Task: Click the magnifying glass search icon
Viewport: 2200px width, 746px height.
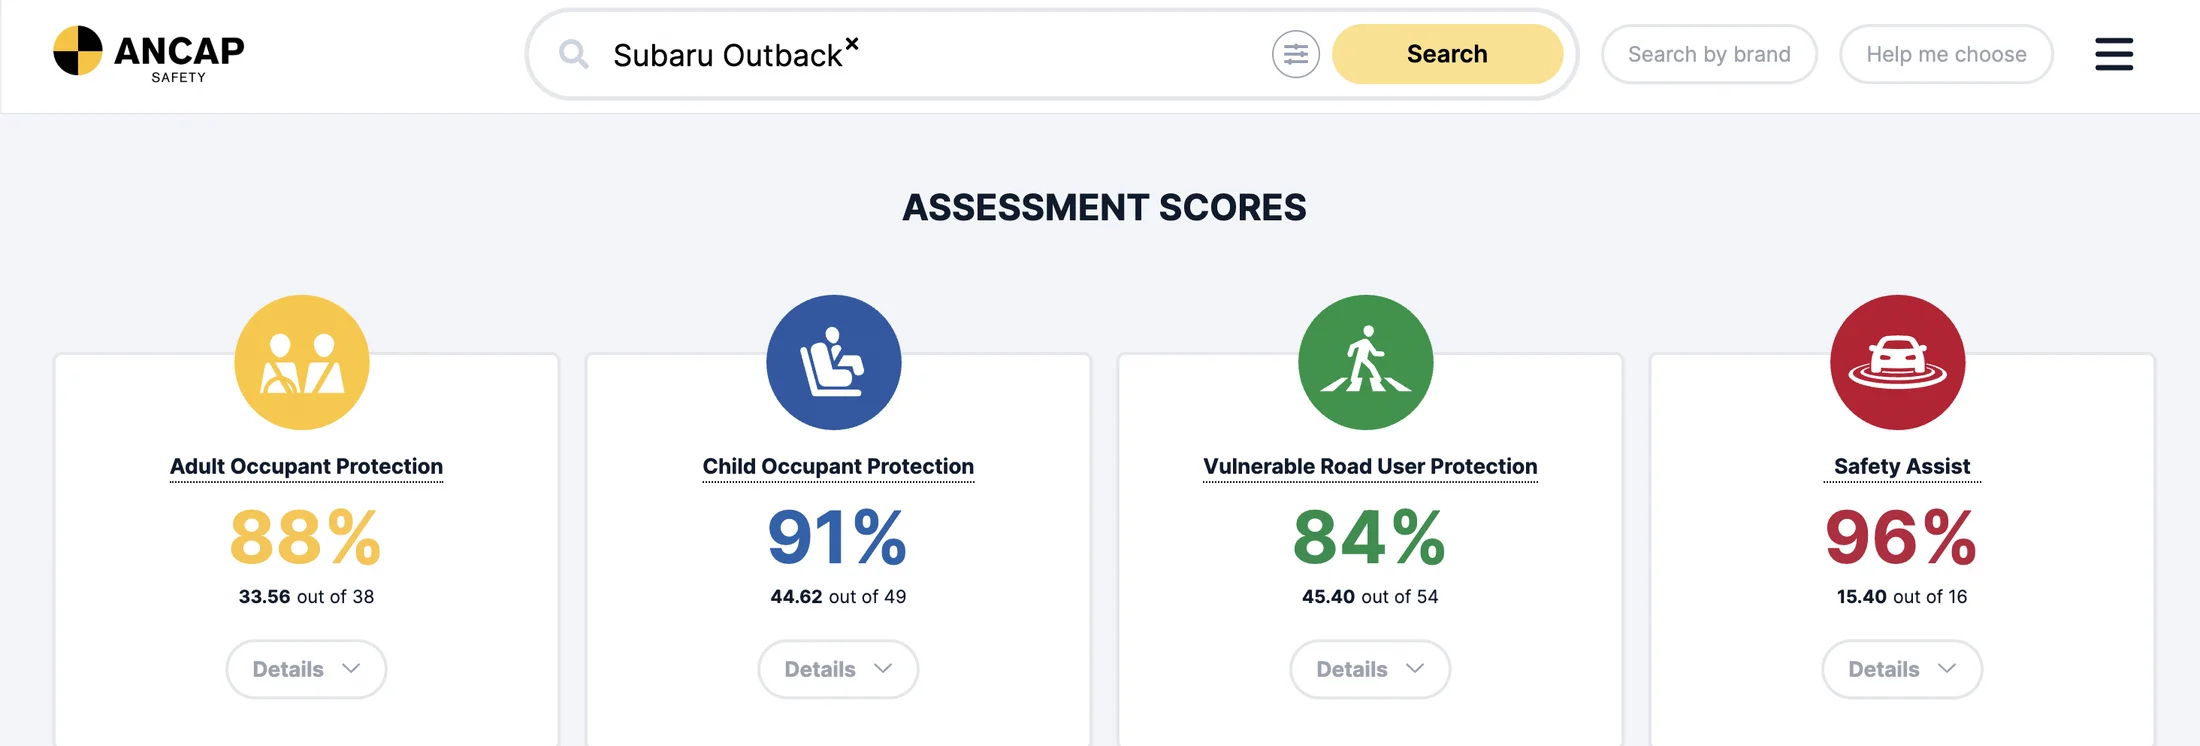Action: click(x=573, y=54)
